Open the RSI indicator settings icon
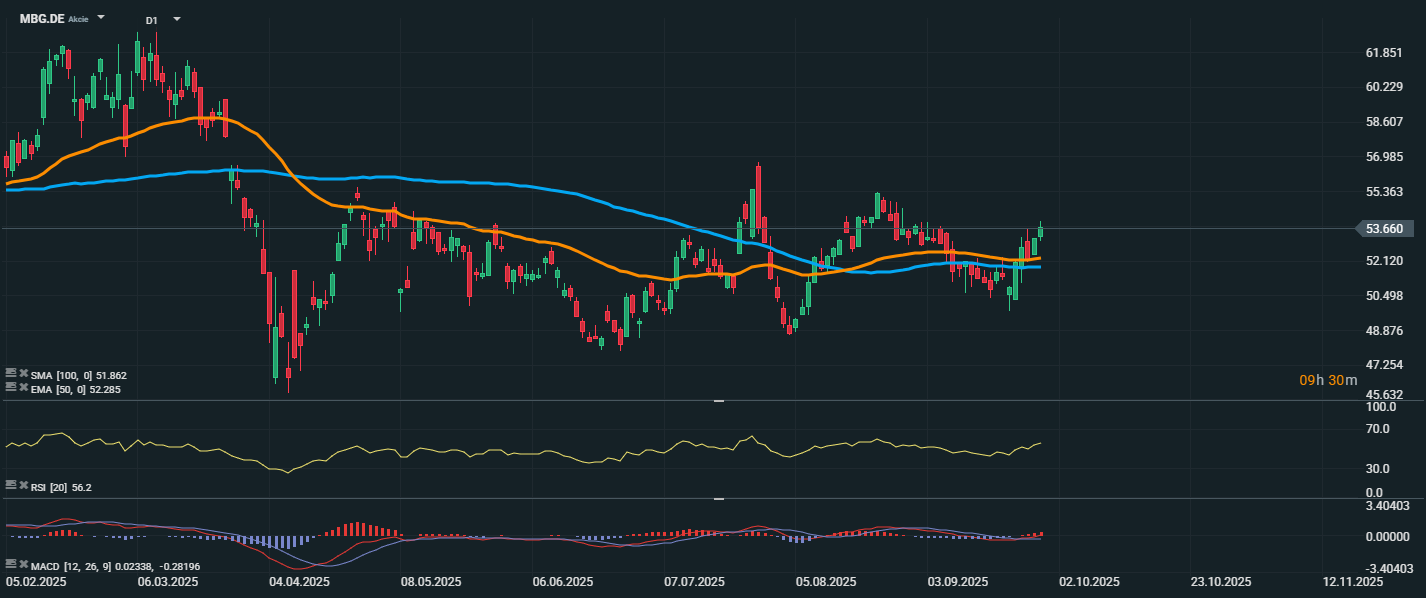The height and width of the screenshot is (598, 1426). click(11, 487)
